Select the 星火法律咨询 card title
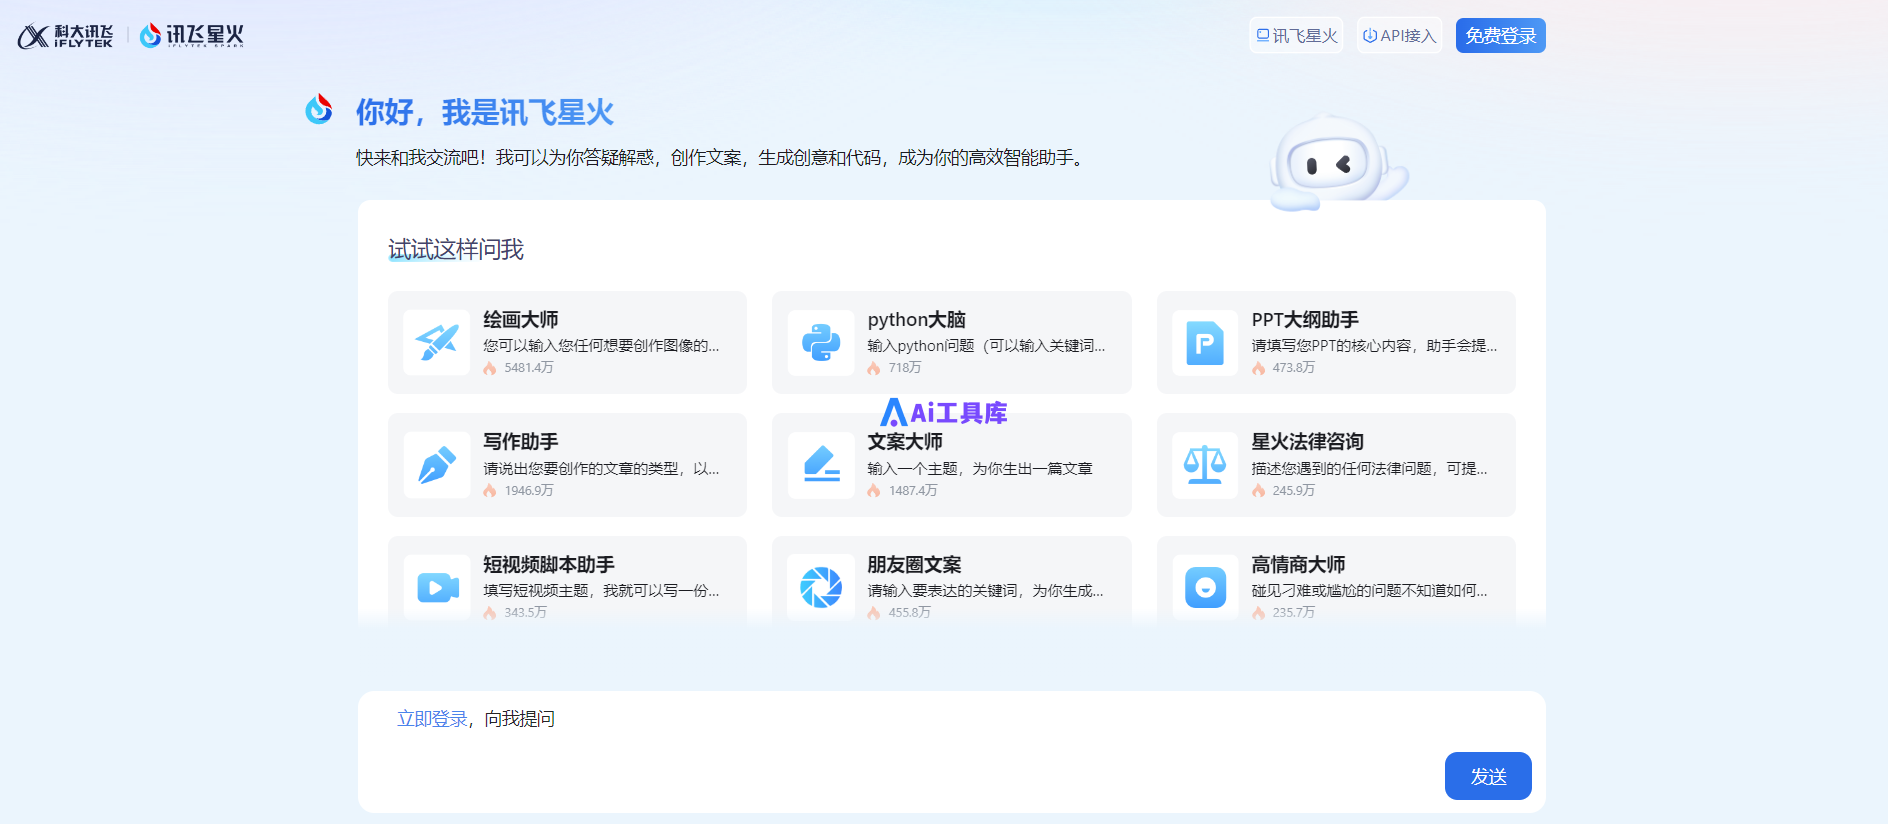This screenshot has width=1888, height=824. click(x=1307, y=442)
